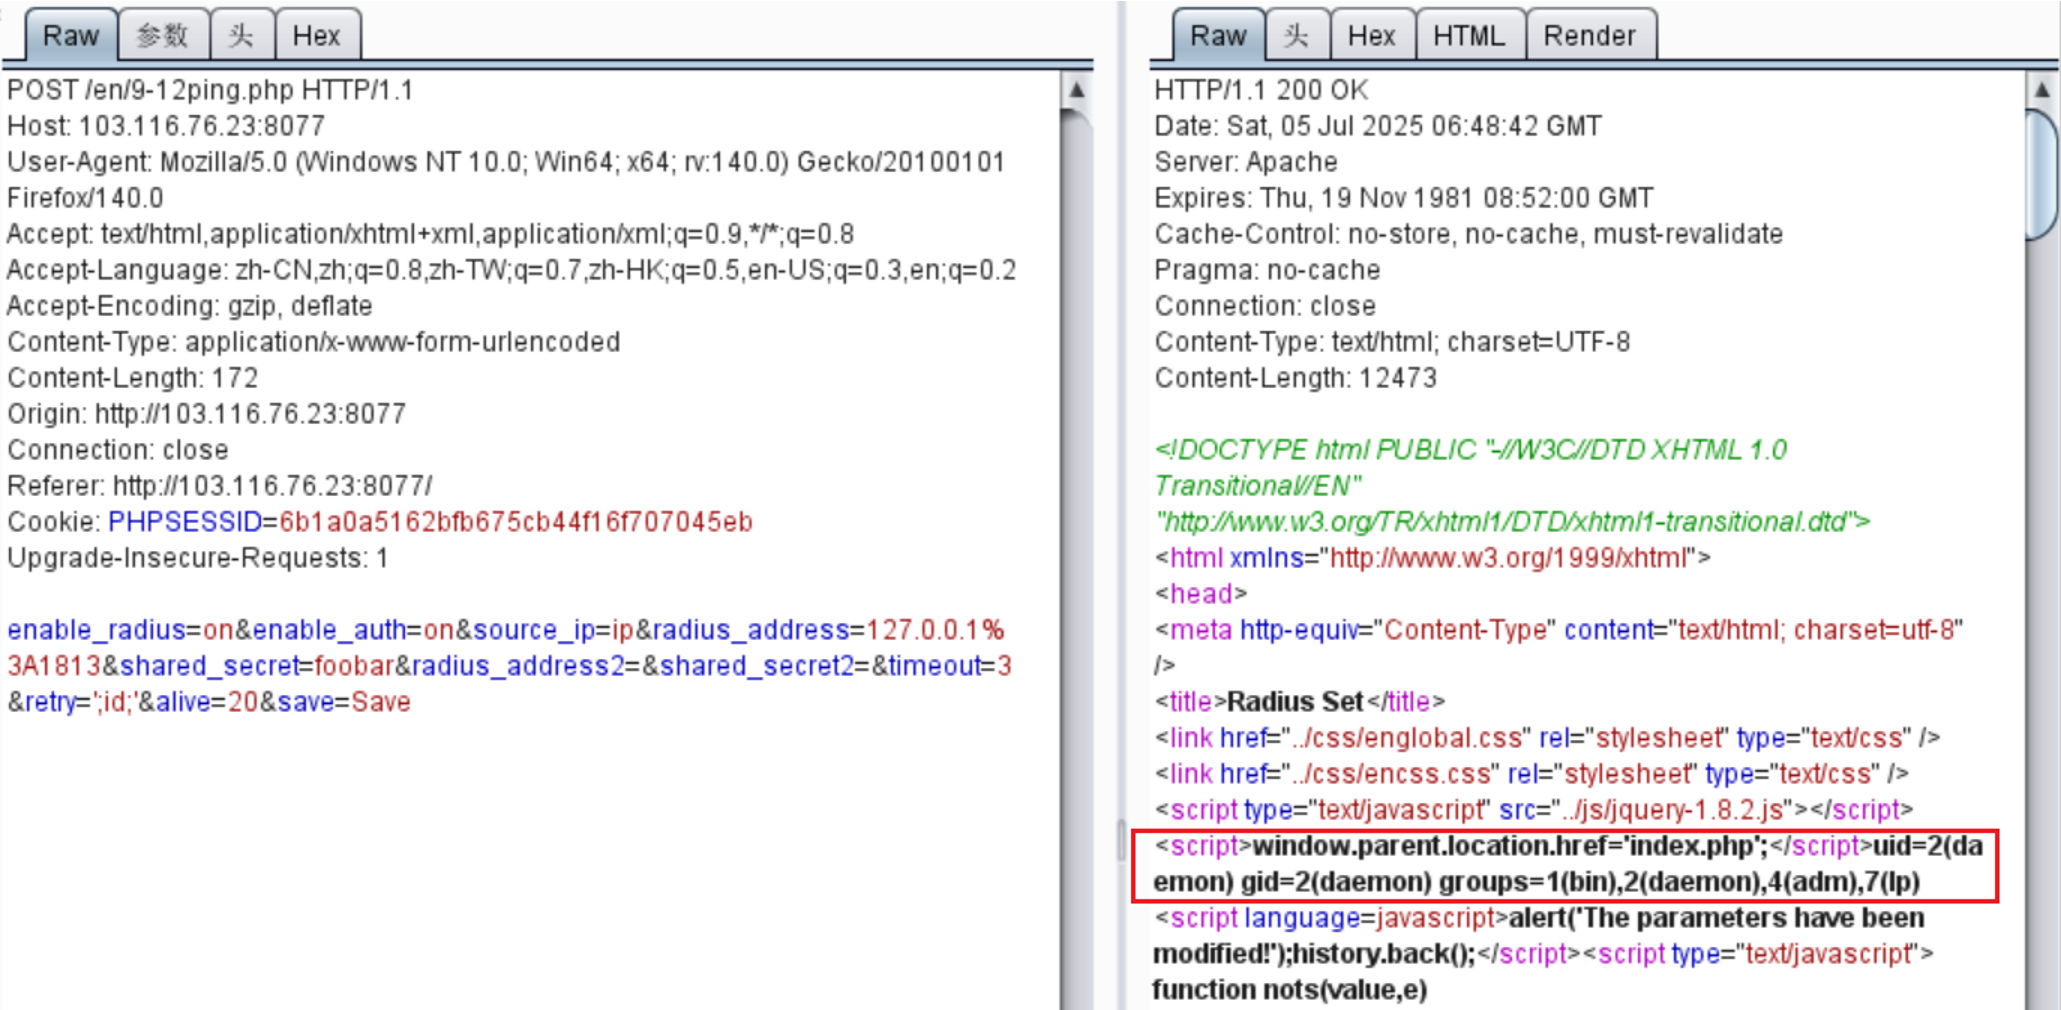Click the request Content-Type urlencoded line

tap(314, 342)
